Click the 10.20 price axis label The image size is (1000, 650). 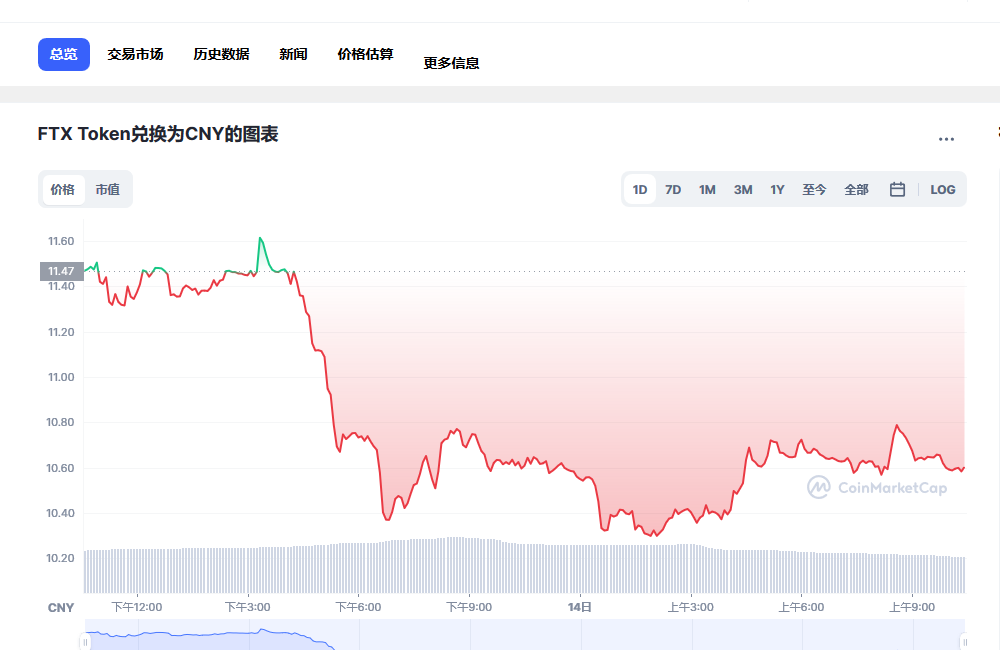[61, 558]
